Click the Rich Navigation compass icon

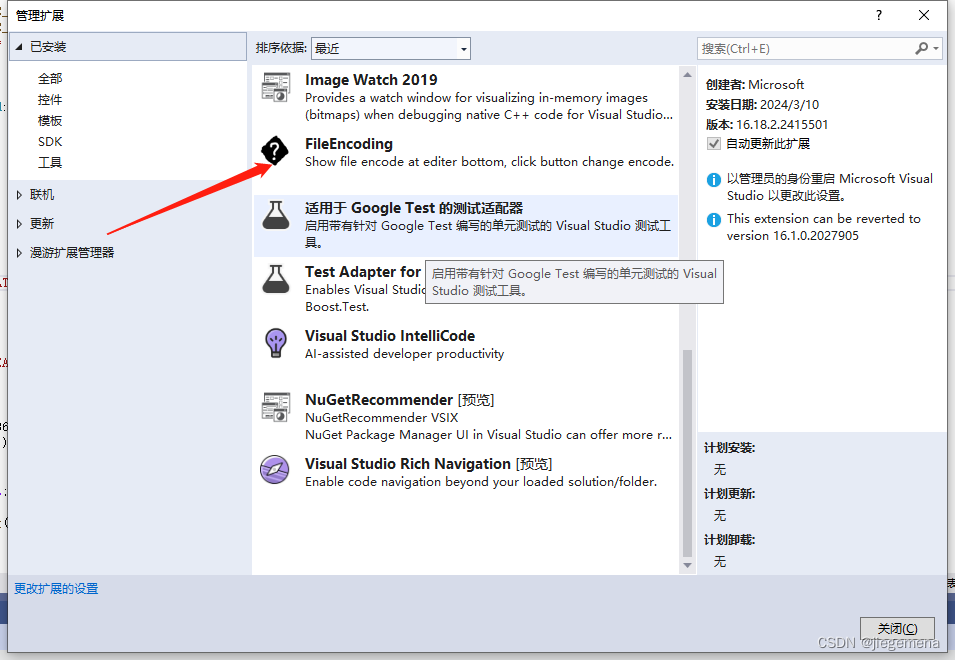coord(275,469)
